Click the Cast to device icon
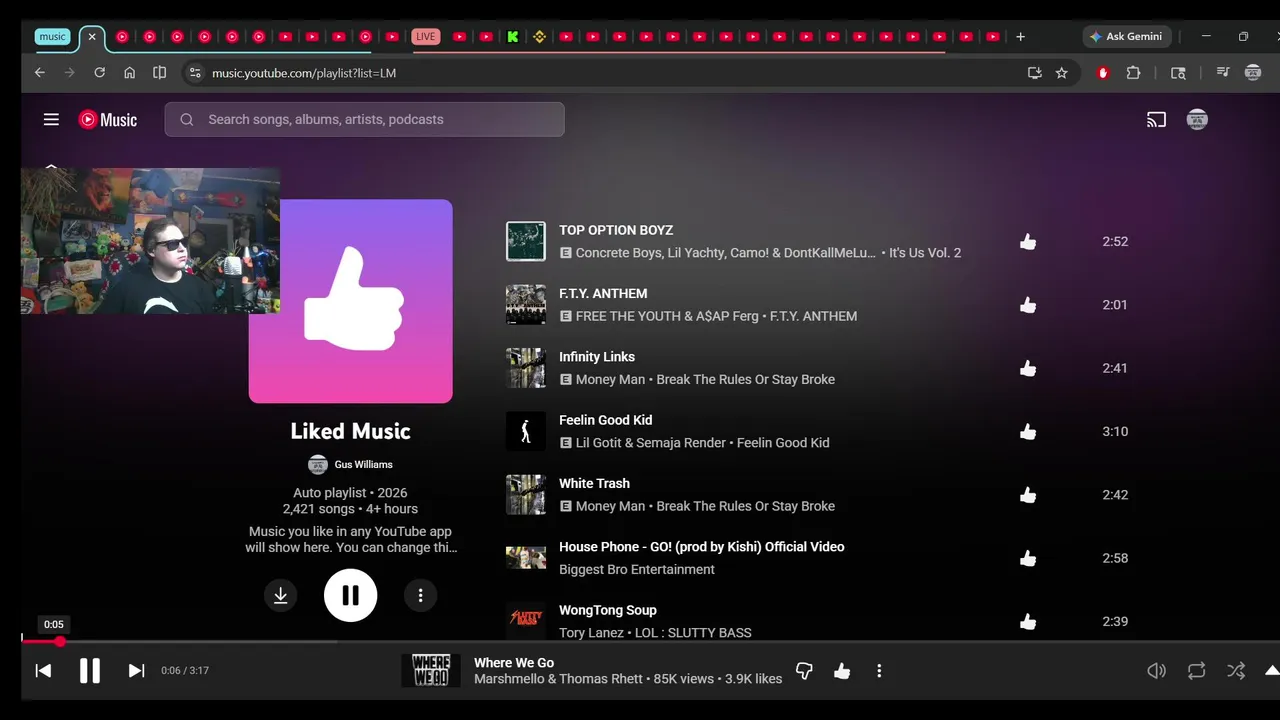Viewport: 1280px width, 720px height. (x=1156, y=119)
